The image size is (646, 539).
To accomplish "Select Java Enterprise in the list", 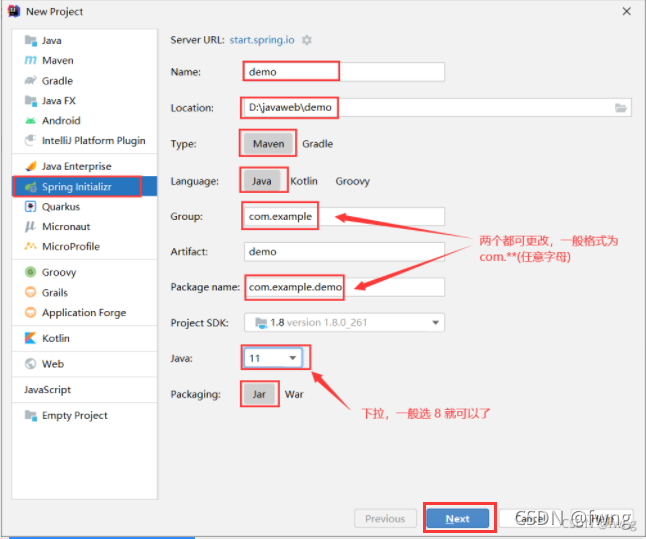I will click(x=84, y=166).
